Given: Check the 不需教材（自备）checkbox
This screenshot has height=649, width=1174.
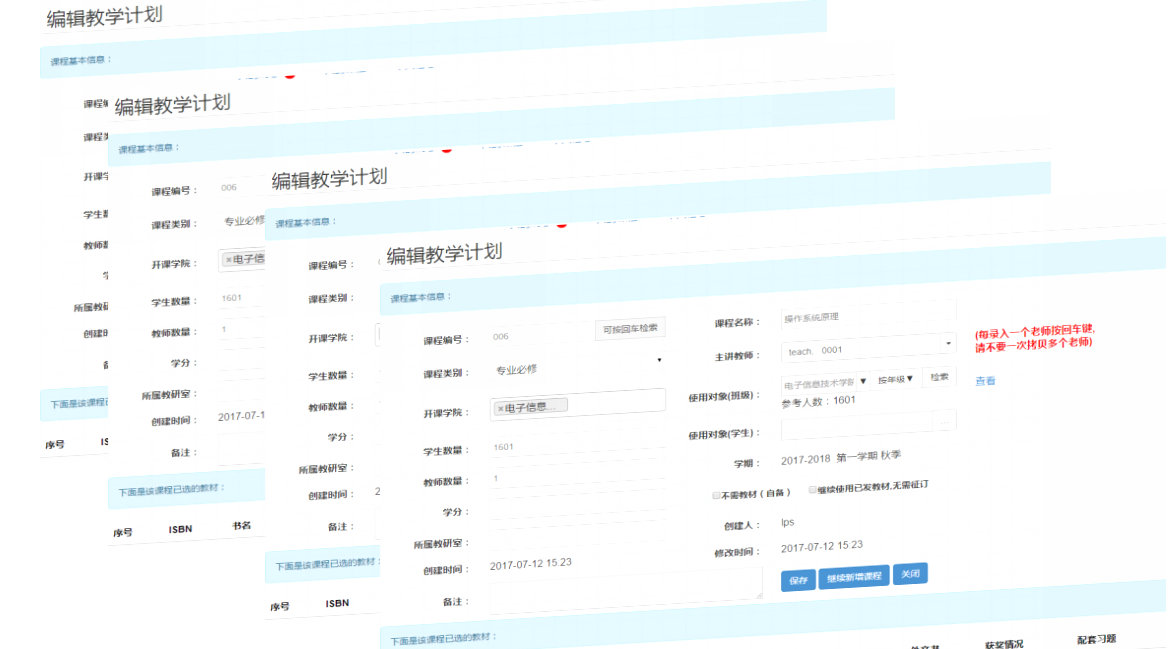Looking at the screenshot, I should tap(716, 494).
